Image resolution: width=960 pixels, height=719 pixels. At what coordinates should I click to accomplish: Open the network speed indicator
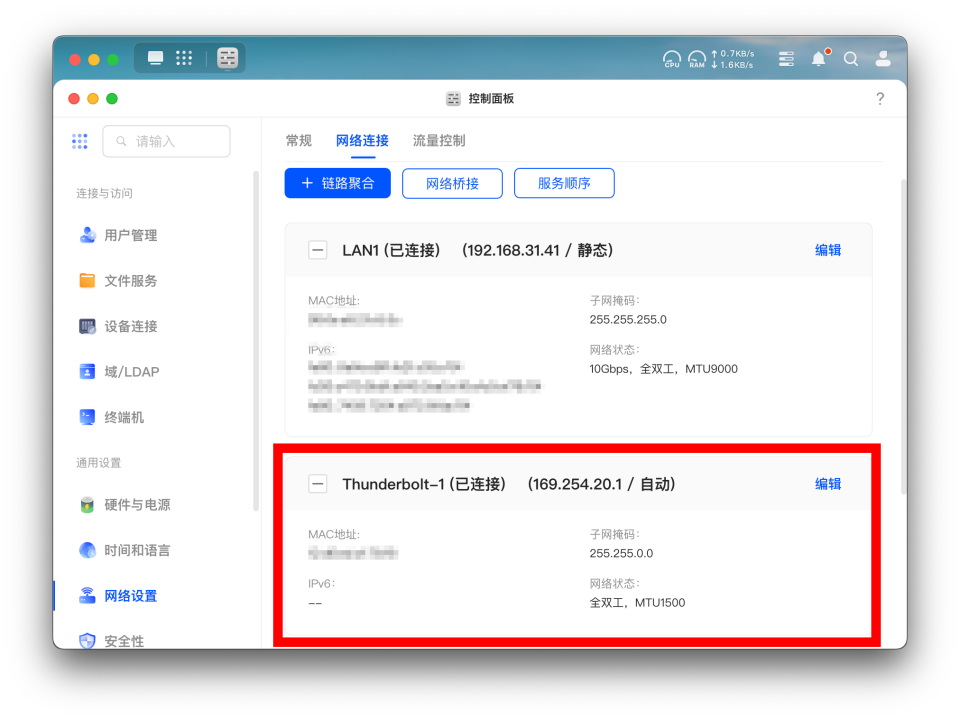(733, 59)
